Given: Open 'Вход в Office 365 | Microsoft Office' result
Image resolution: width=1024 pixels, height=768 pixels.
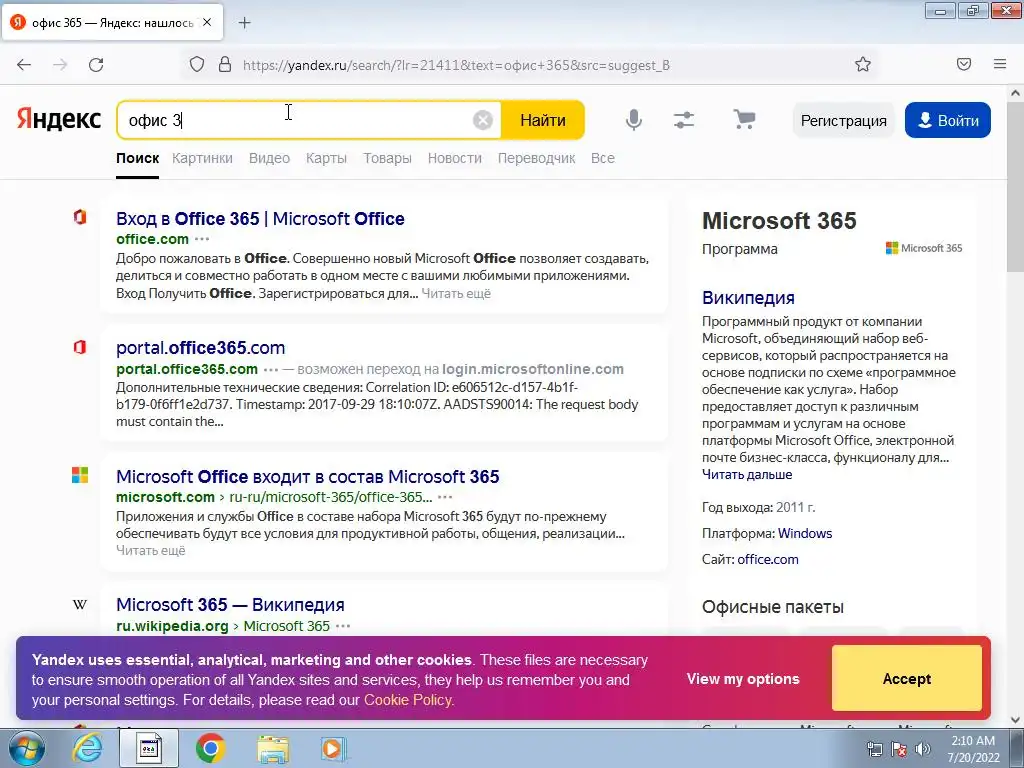Looking at the screenshot, I should [261, 219].
